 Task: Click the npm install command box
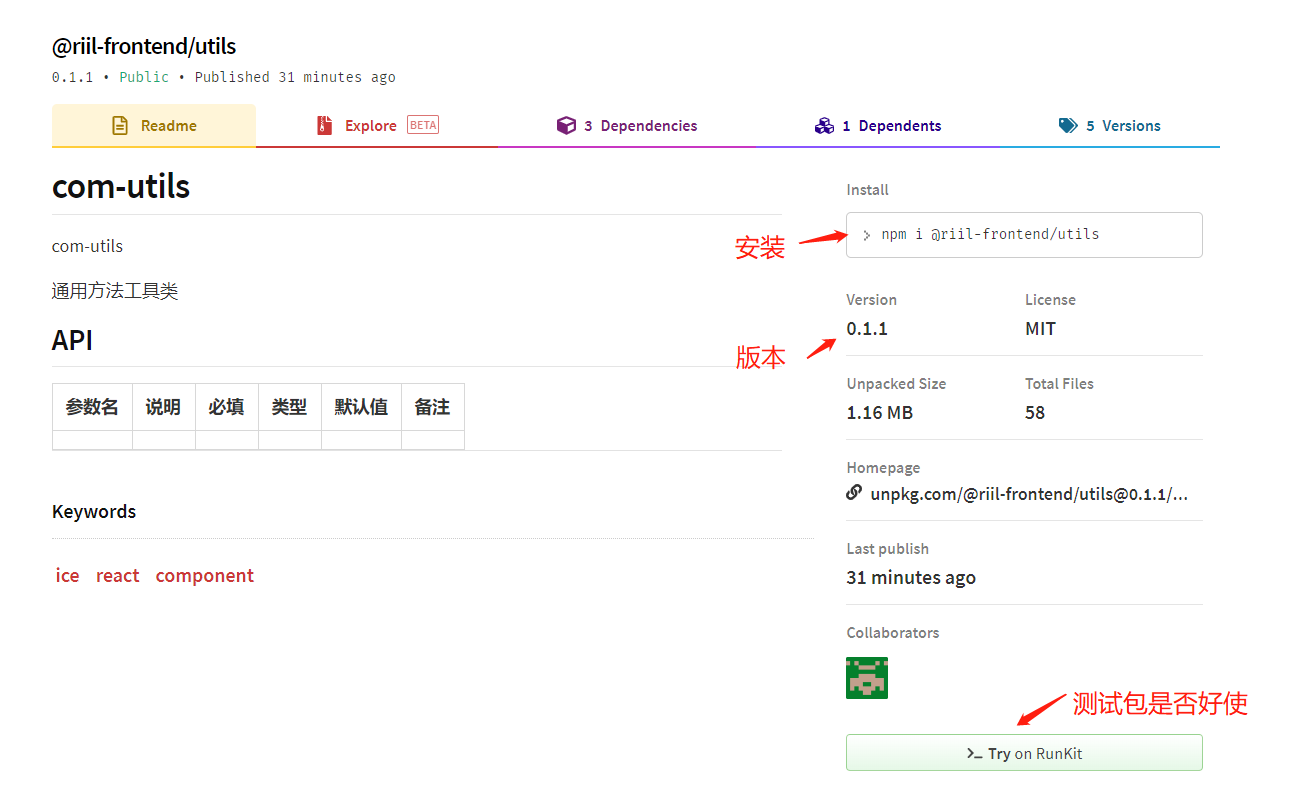(1024, 235)
